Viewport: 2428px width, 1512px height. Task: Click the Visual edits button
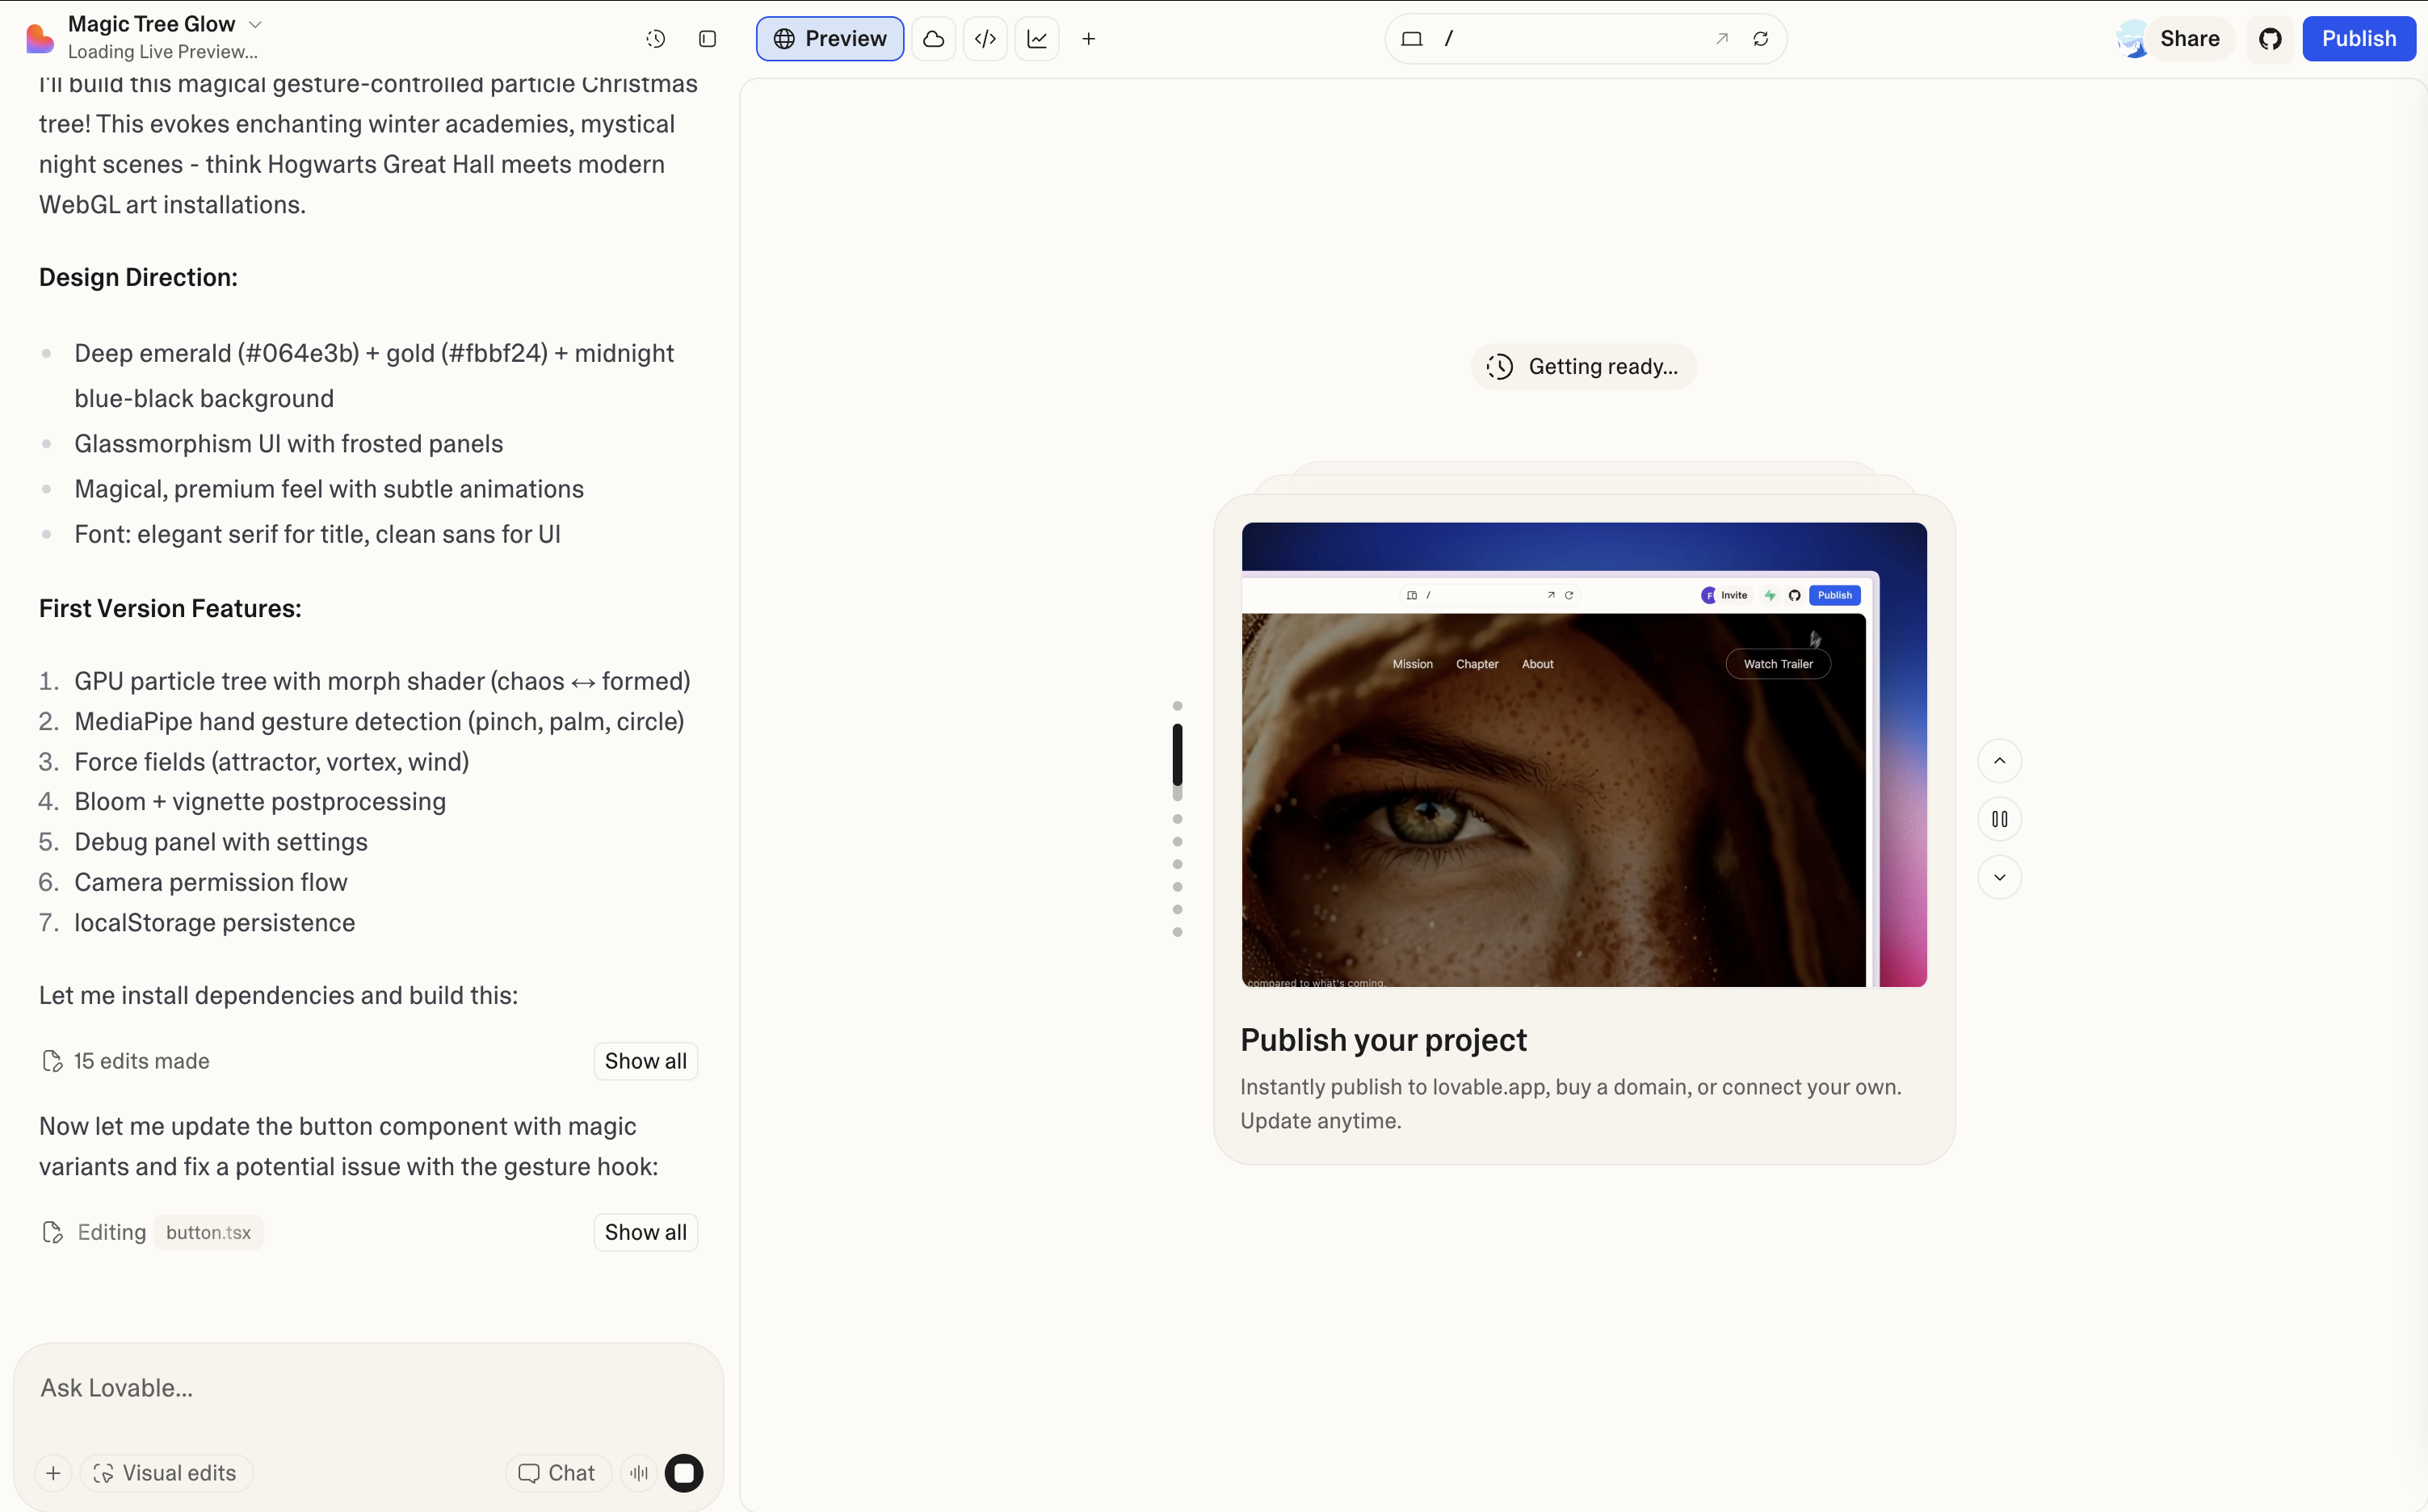click(166, 1472)
